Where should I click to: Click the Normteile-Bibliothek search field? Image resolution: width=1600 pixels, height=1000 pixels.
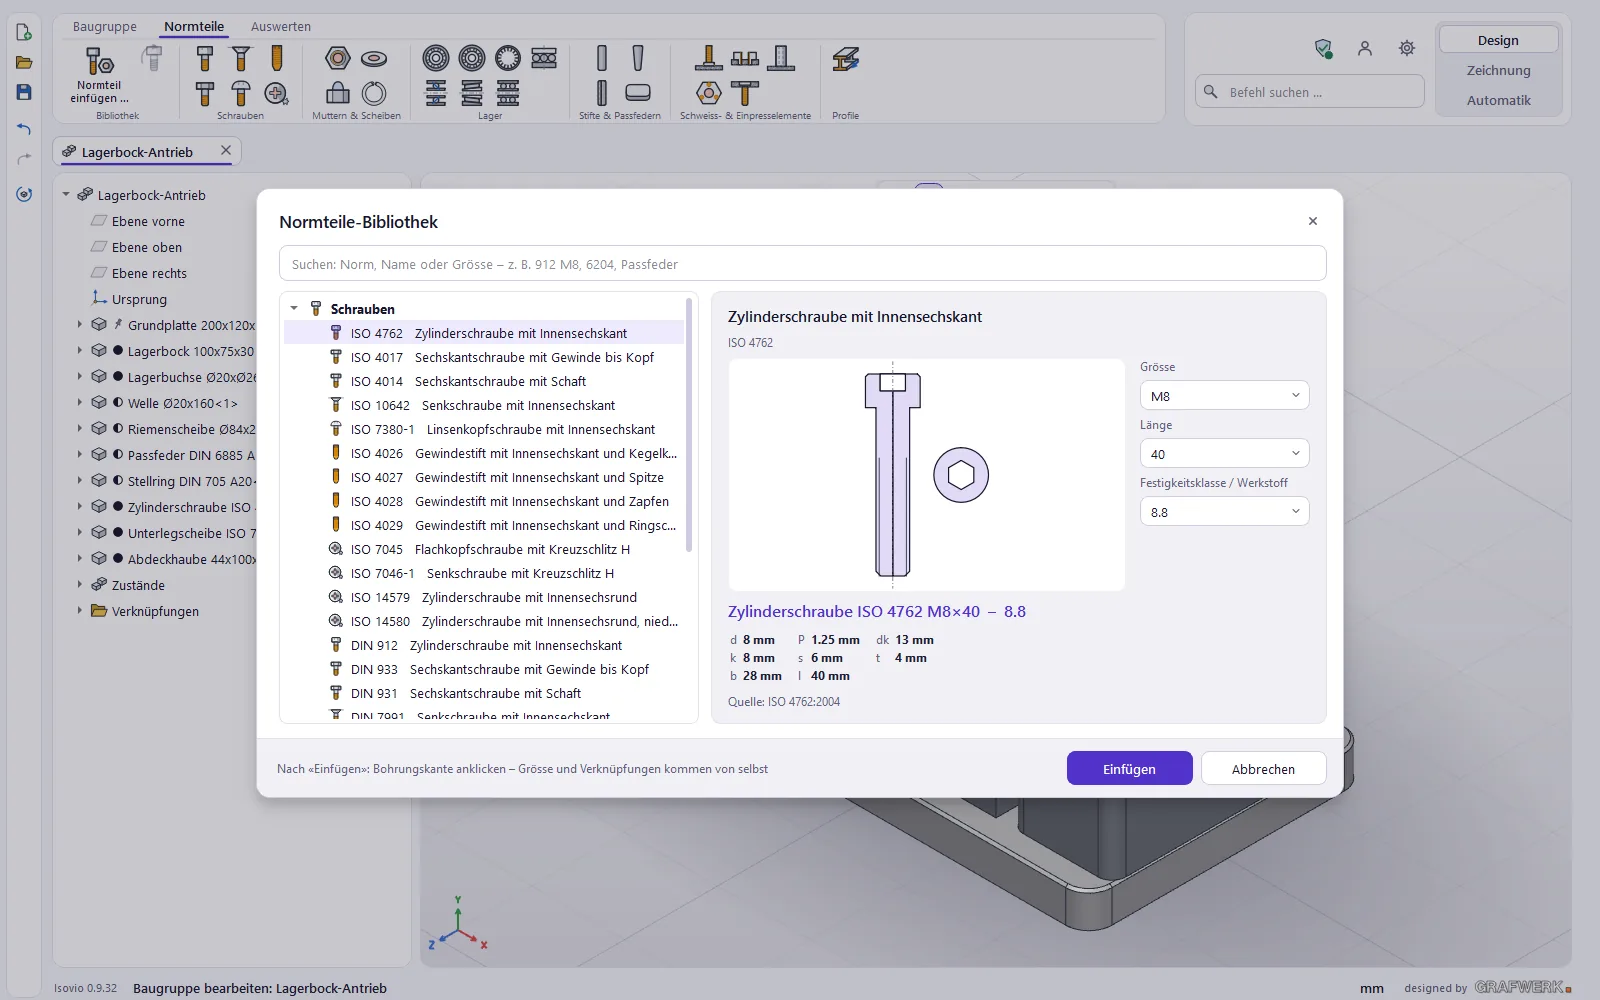(802, 263)
